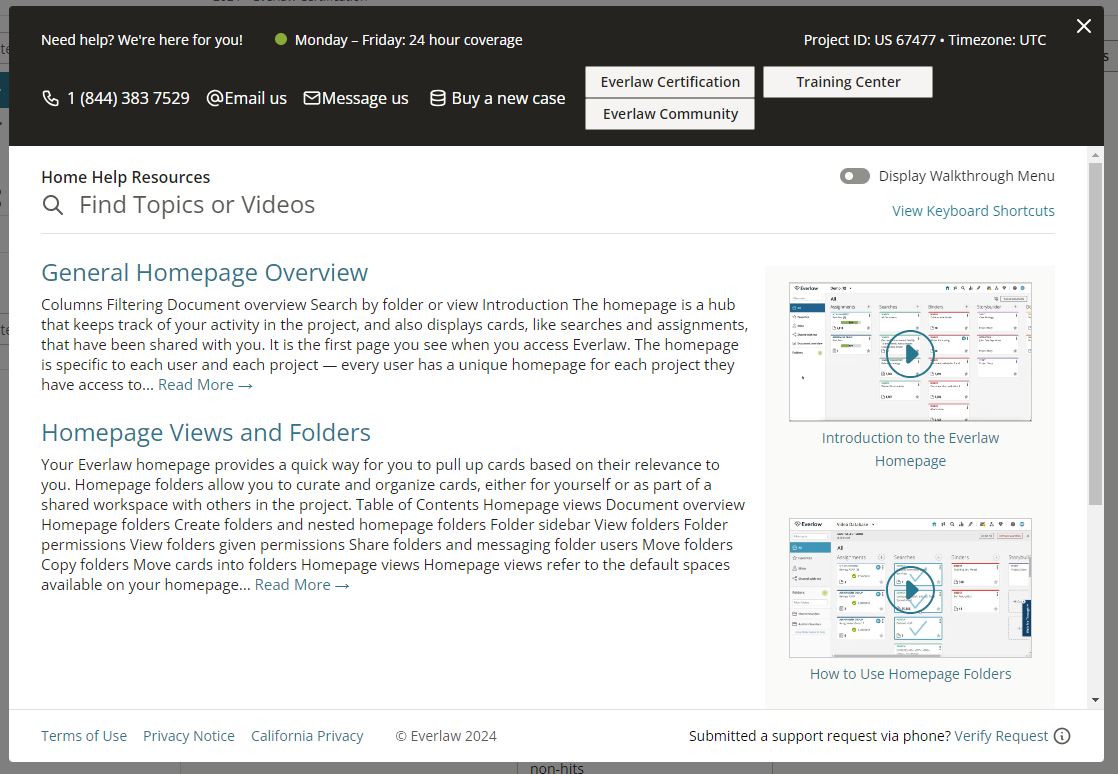The height and width of the screenshot is (774, 1118).
Task: Open the Homepage Views and Folders article
Action: [206, 433]
